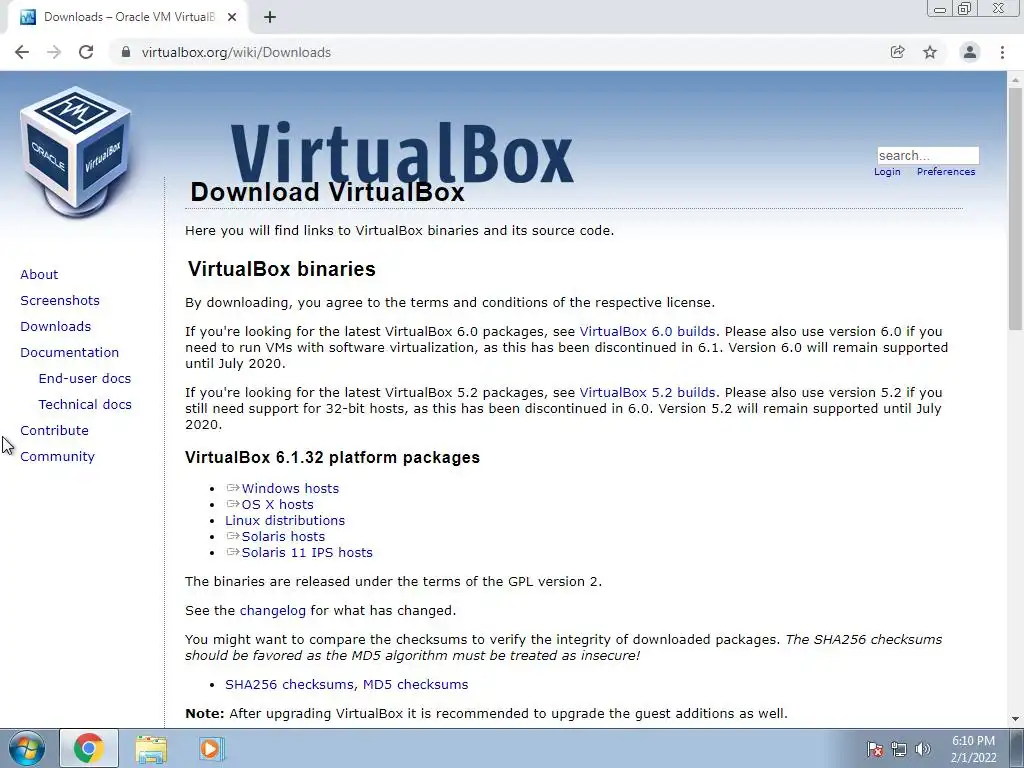Screen dimensions: 1024x768
Task: Open End-user docs in sidebar
Action: pyautogui.click(x=85, y=379)
